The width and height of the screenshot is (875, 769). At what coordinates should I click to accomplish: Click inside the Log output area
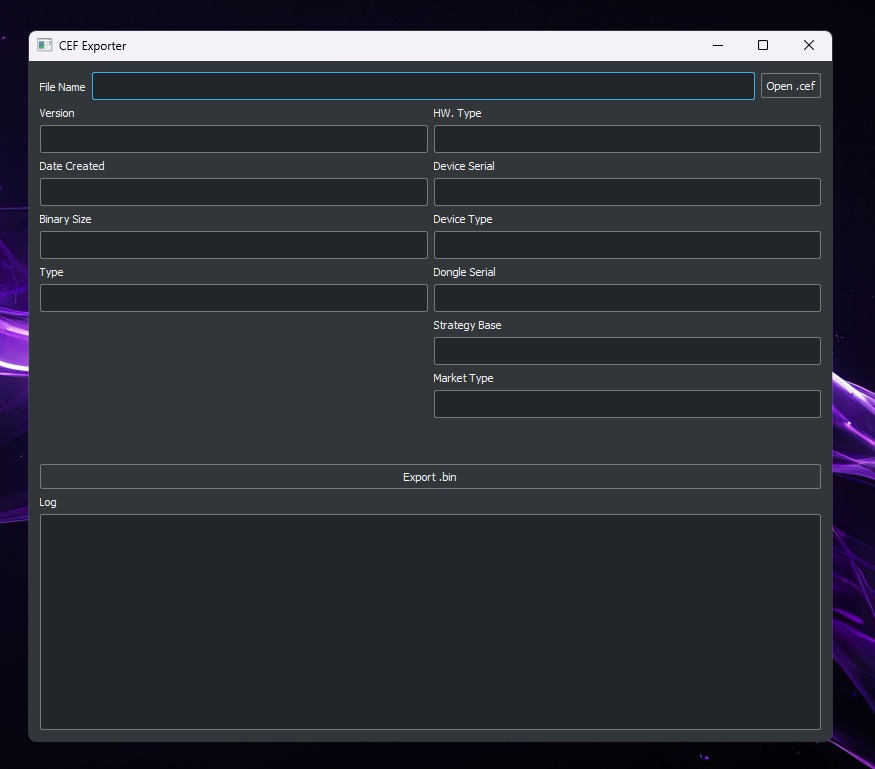pos(430,622)
